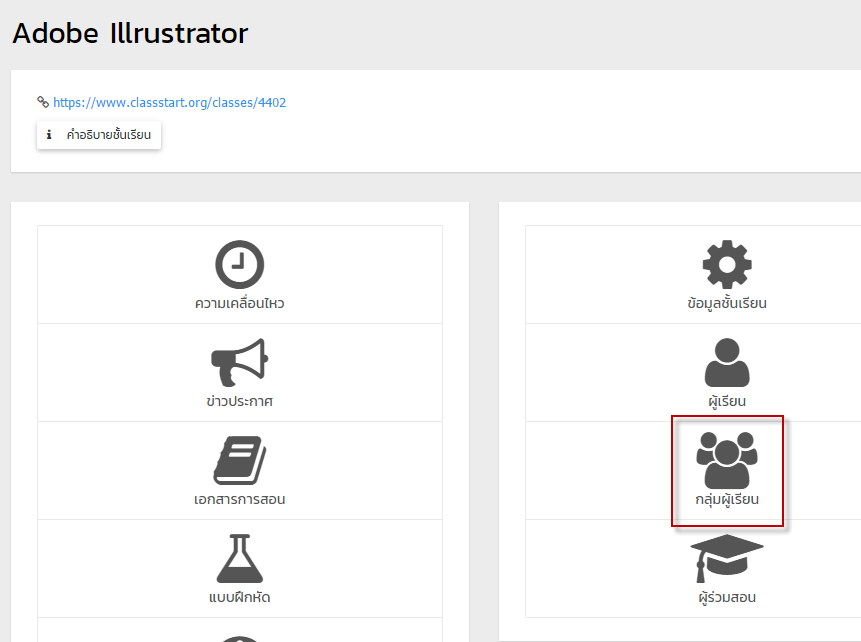Click the chain link icon beside the URL
Image resolution: width=861 pixels, height=642 pixels.
[x=43, y=102]
